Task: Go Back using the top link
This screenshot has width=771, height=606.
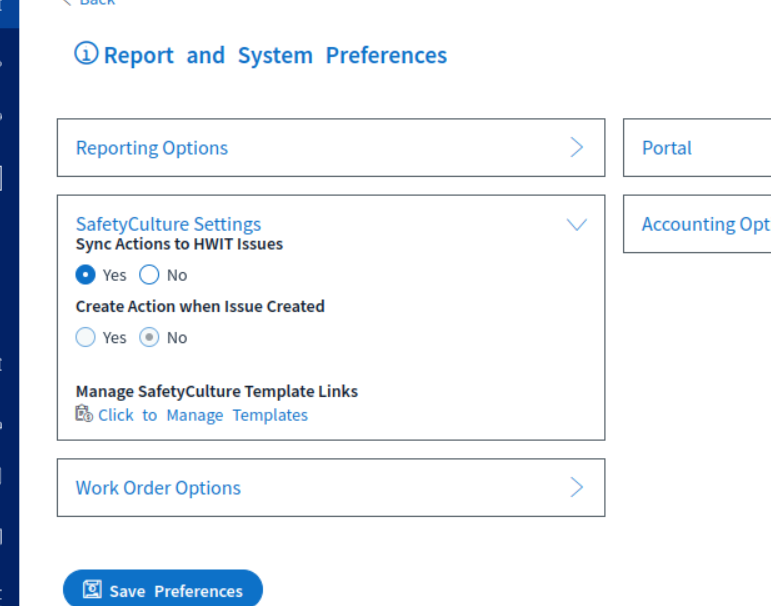Action: click(89, 2)
